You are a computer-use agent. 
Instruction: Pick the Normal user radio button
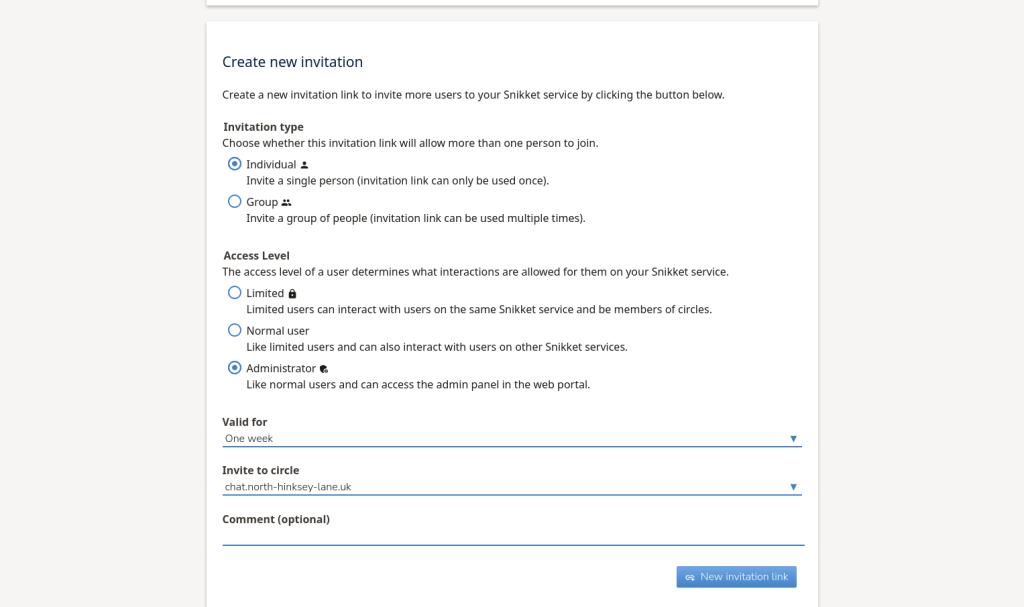pyautogui.click(x=235, y=330)
